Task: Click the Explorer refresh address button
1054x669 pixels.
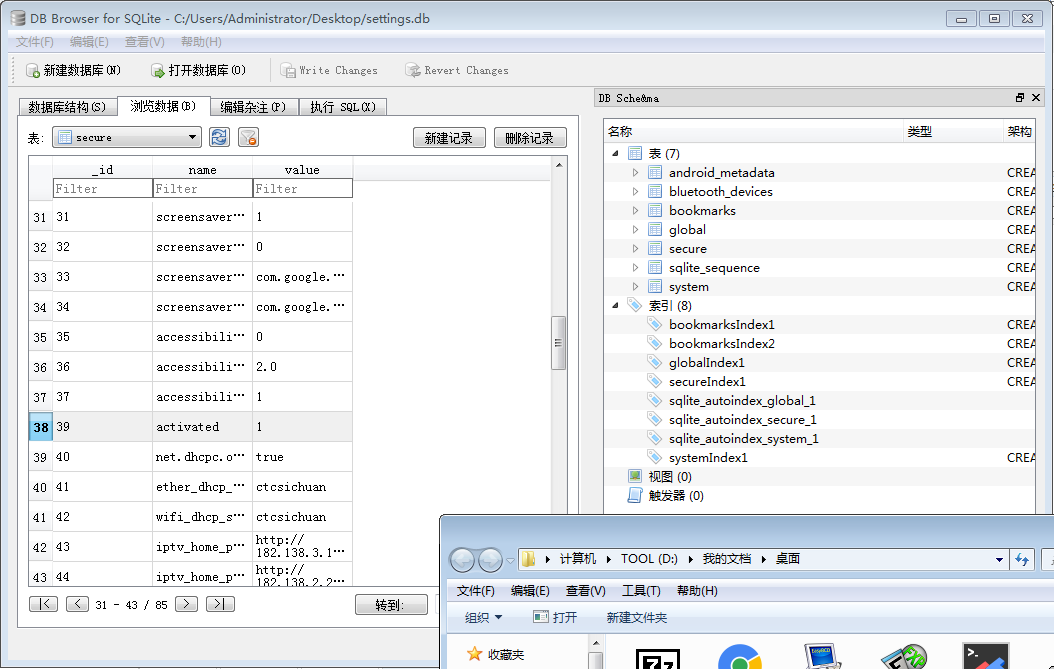Action: coord(1022,559)
